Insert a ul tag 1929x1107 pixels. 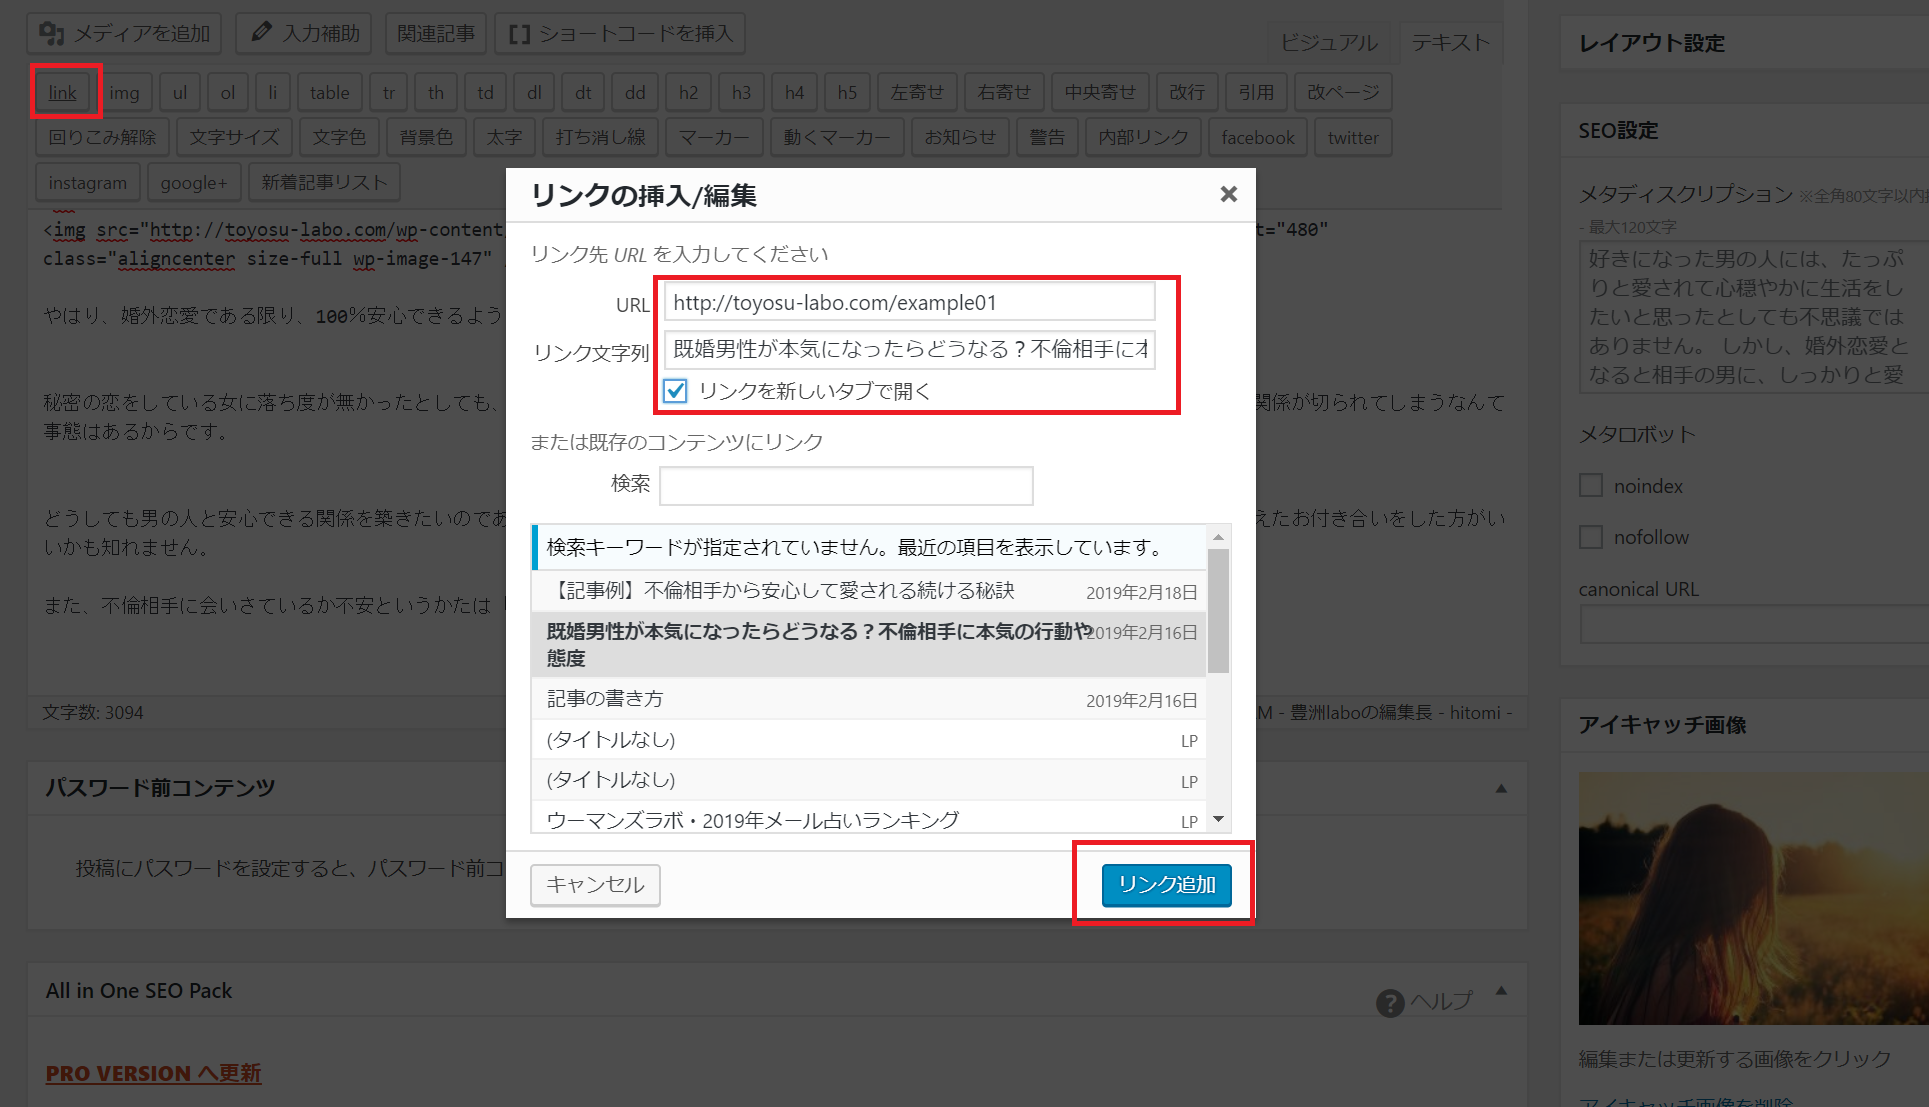pos(180,92)
